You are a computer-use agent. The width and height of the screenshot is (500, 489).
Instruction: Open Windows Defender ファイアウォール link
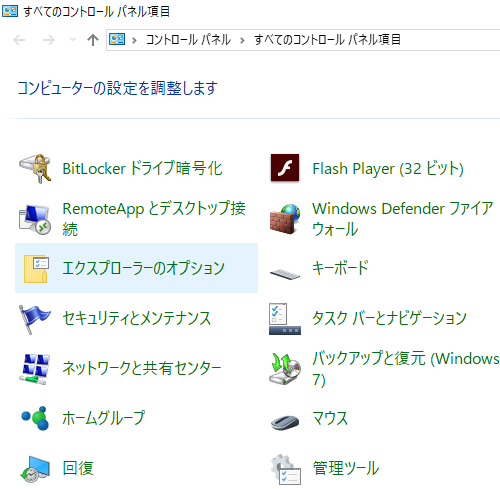tap(402, 219)
